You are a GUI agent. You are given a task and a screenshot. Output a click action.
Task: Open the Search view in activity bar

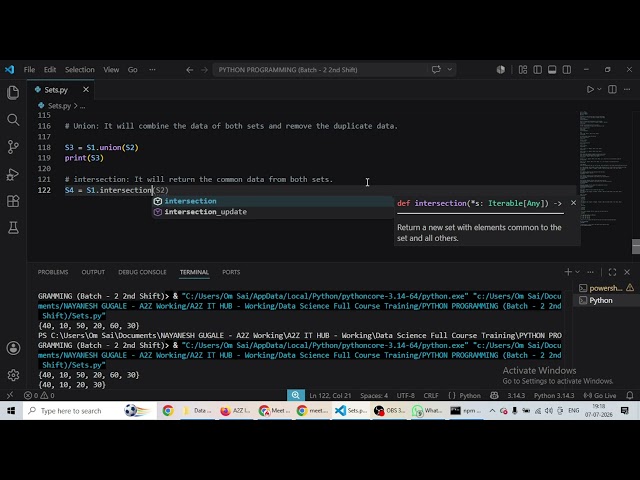tap(13, 120)
